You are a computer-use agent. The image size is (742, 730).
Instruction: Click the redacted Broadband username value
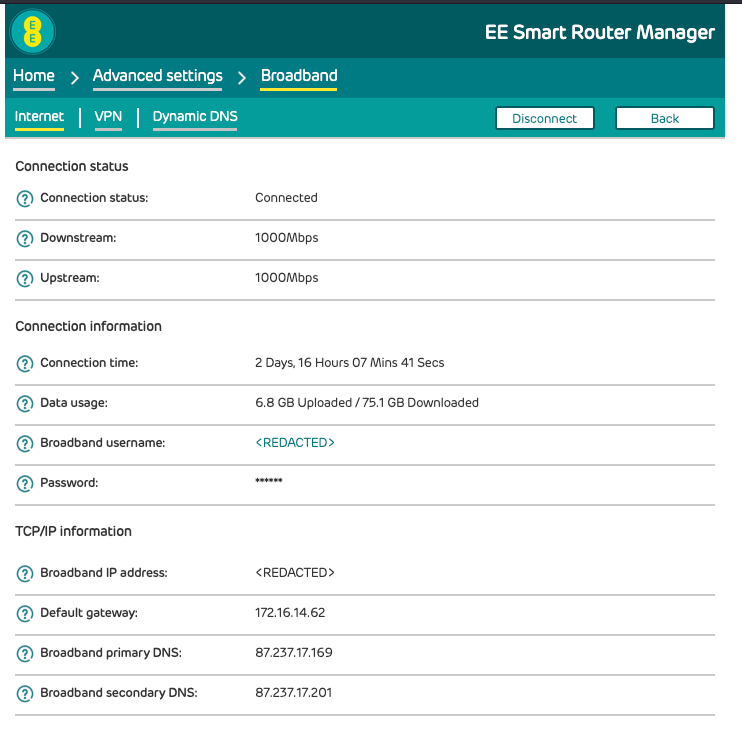pos(295,443)
